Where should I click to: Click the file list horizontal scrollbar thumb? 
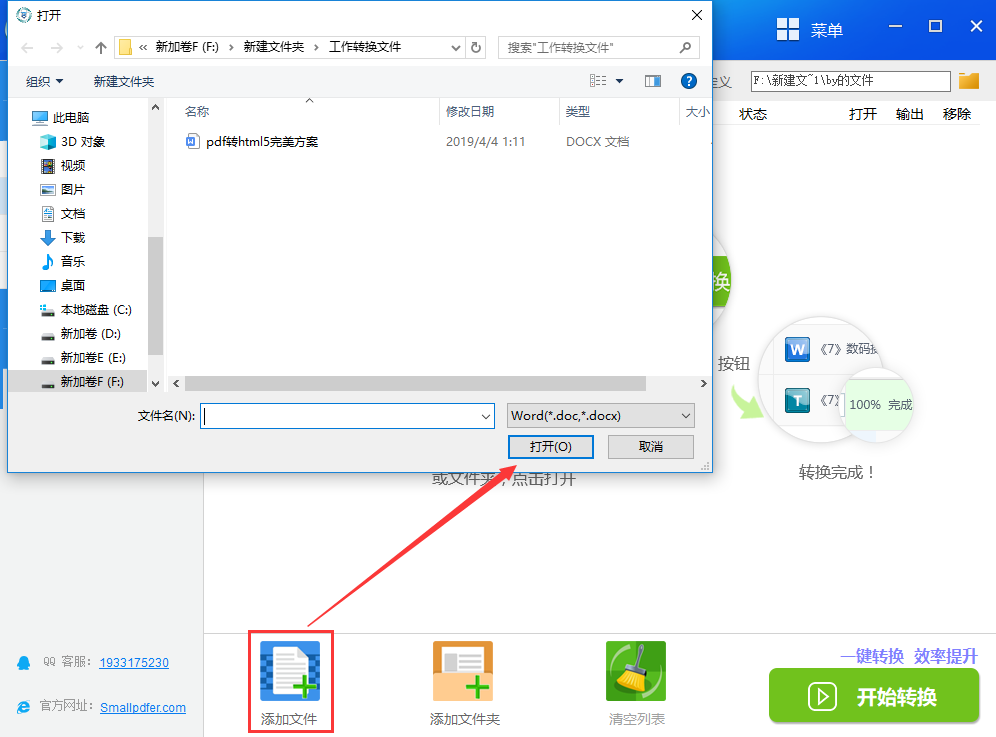click(x=415, y=384)
